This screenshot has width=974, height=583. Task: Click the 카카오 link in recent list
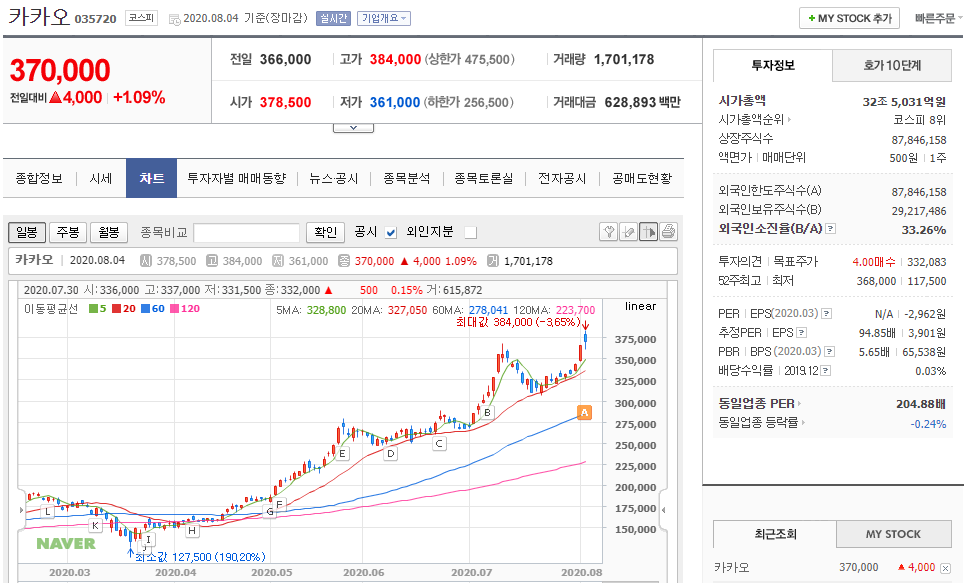tap(732, 567)
